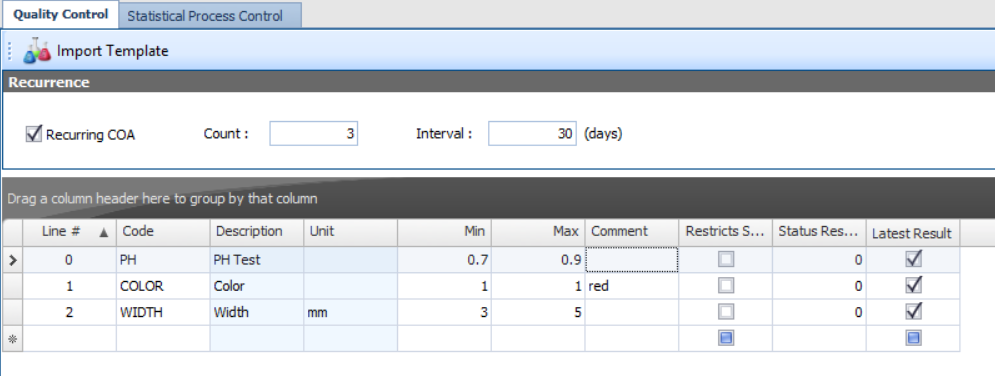This screenshot has height=376, width=995.
Task: Toggle Latest Result checkbox in new row
Action: click(x=913, y=339)
